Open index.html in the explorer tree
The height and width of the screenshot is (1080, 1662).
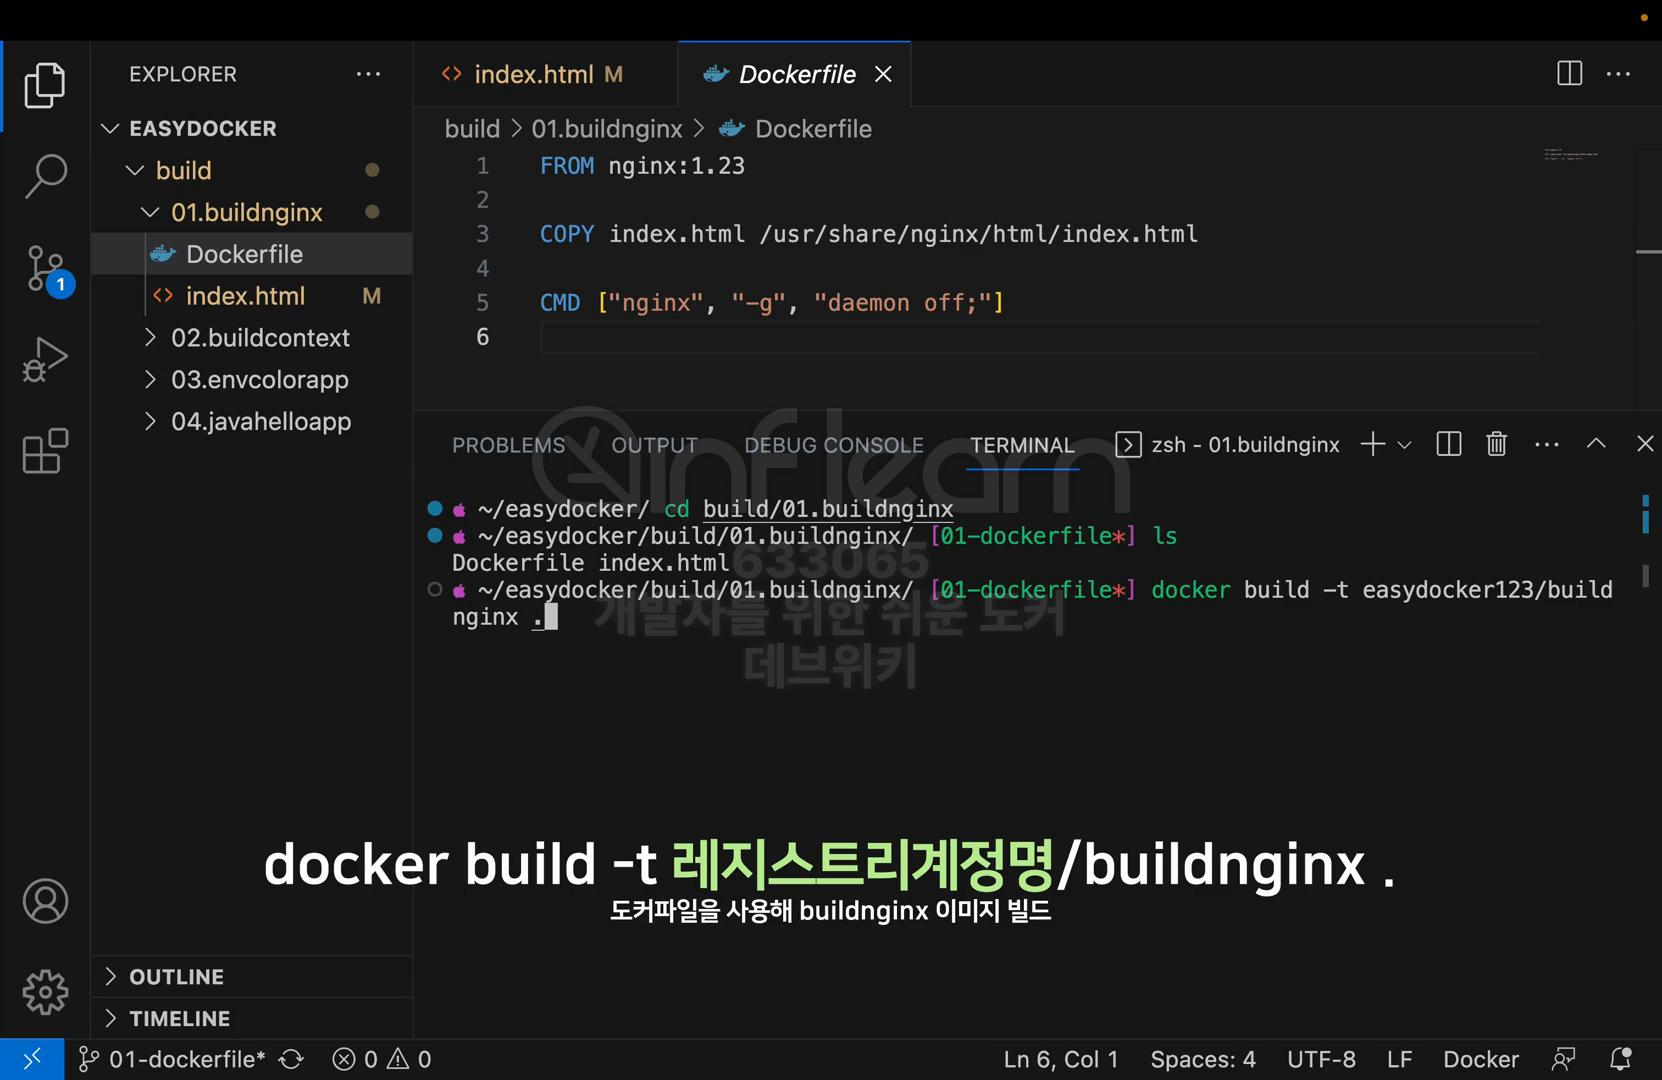point(252,296)
